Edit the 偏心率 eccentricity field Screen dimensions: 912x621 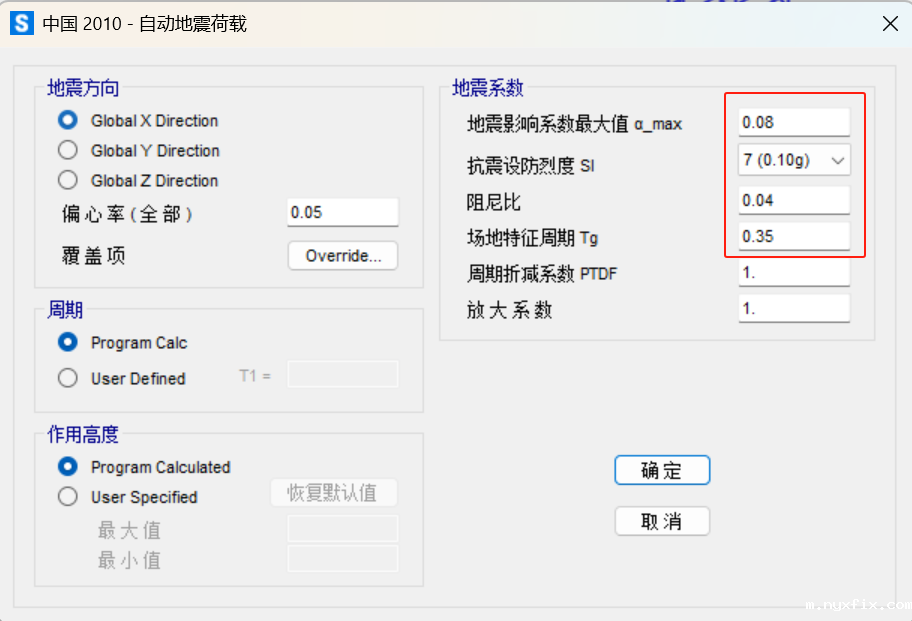coord(342,212)
